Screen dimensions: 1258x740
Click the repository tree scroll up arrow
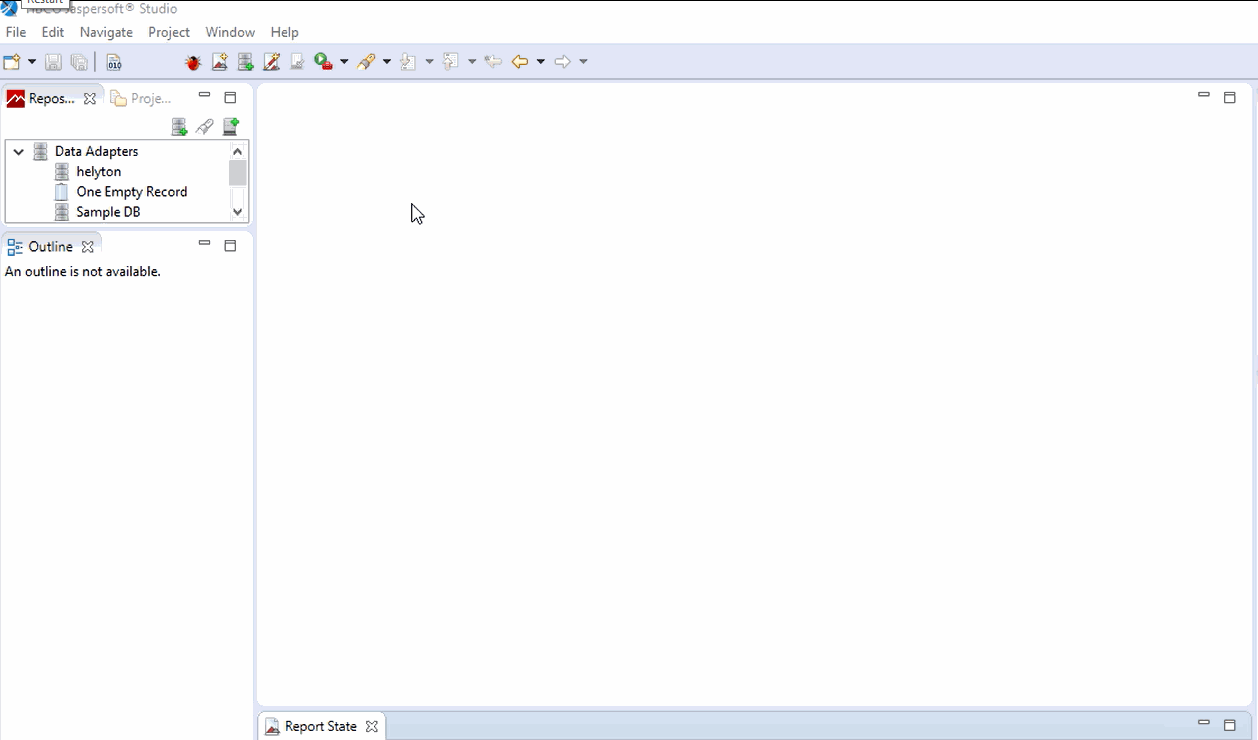[x=238, y=151]
